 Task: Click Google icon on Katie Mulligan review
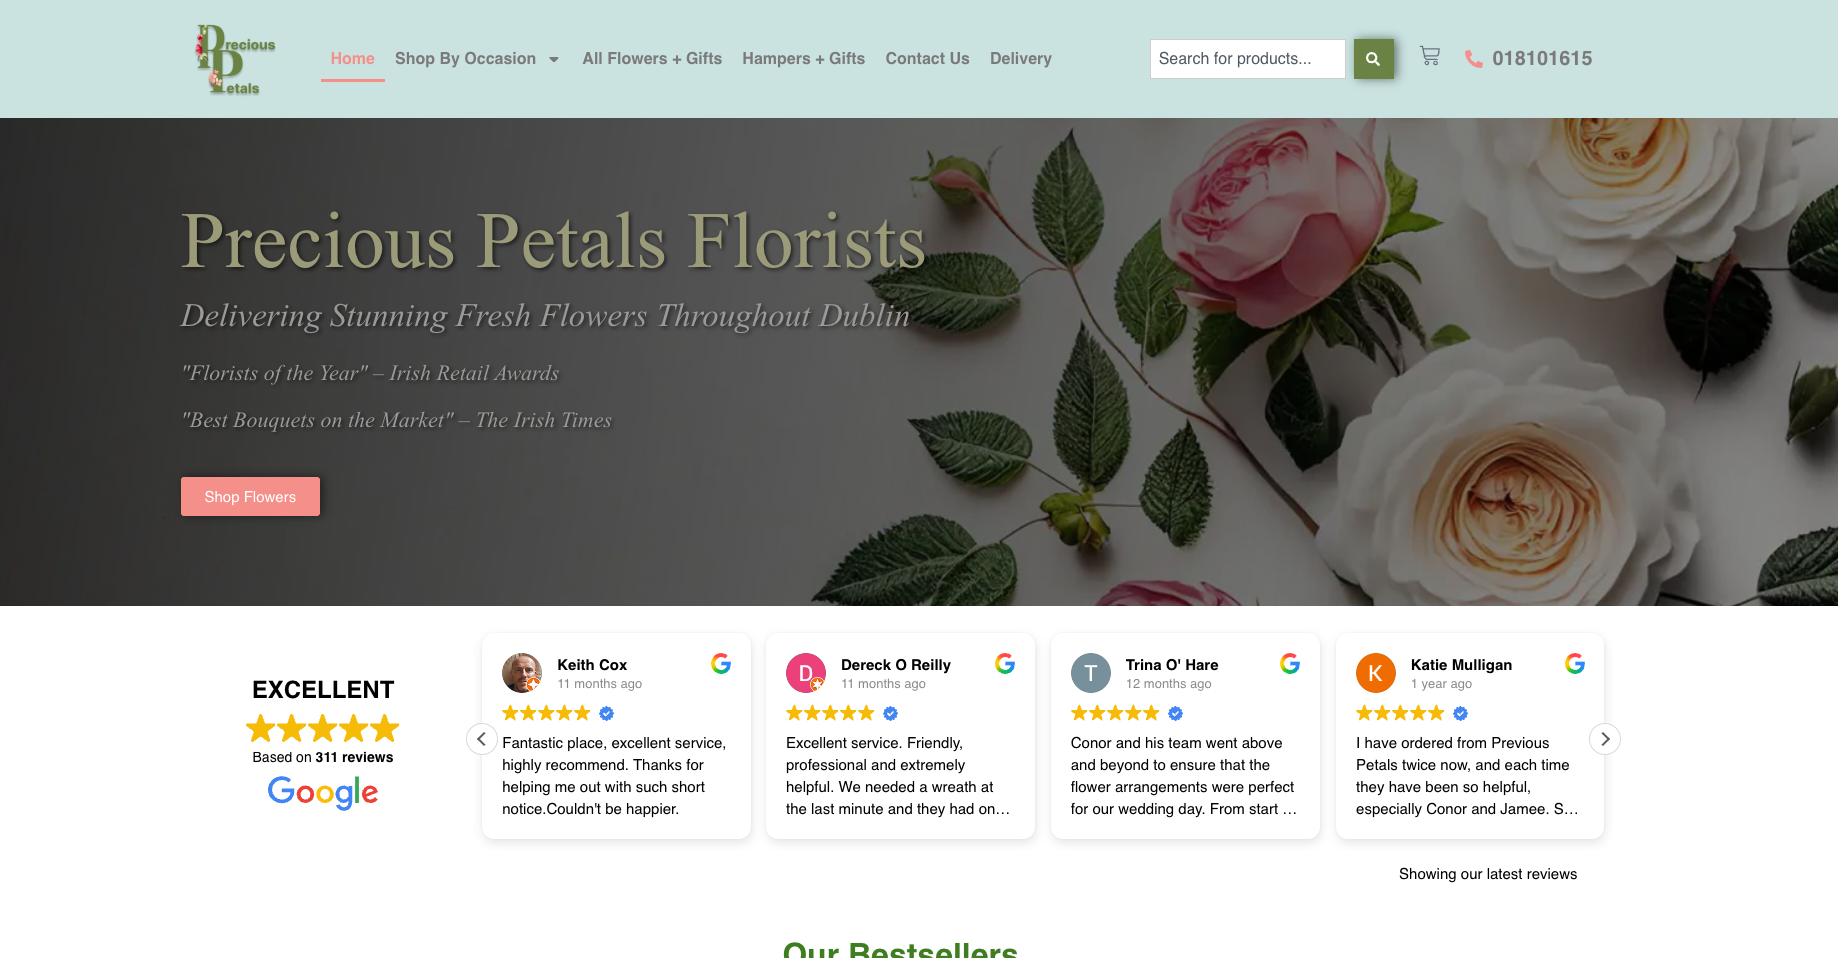click(x=1575, y=663)
